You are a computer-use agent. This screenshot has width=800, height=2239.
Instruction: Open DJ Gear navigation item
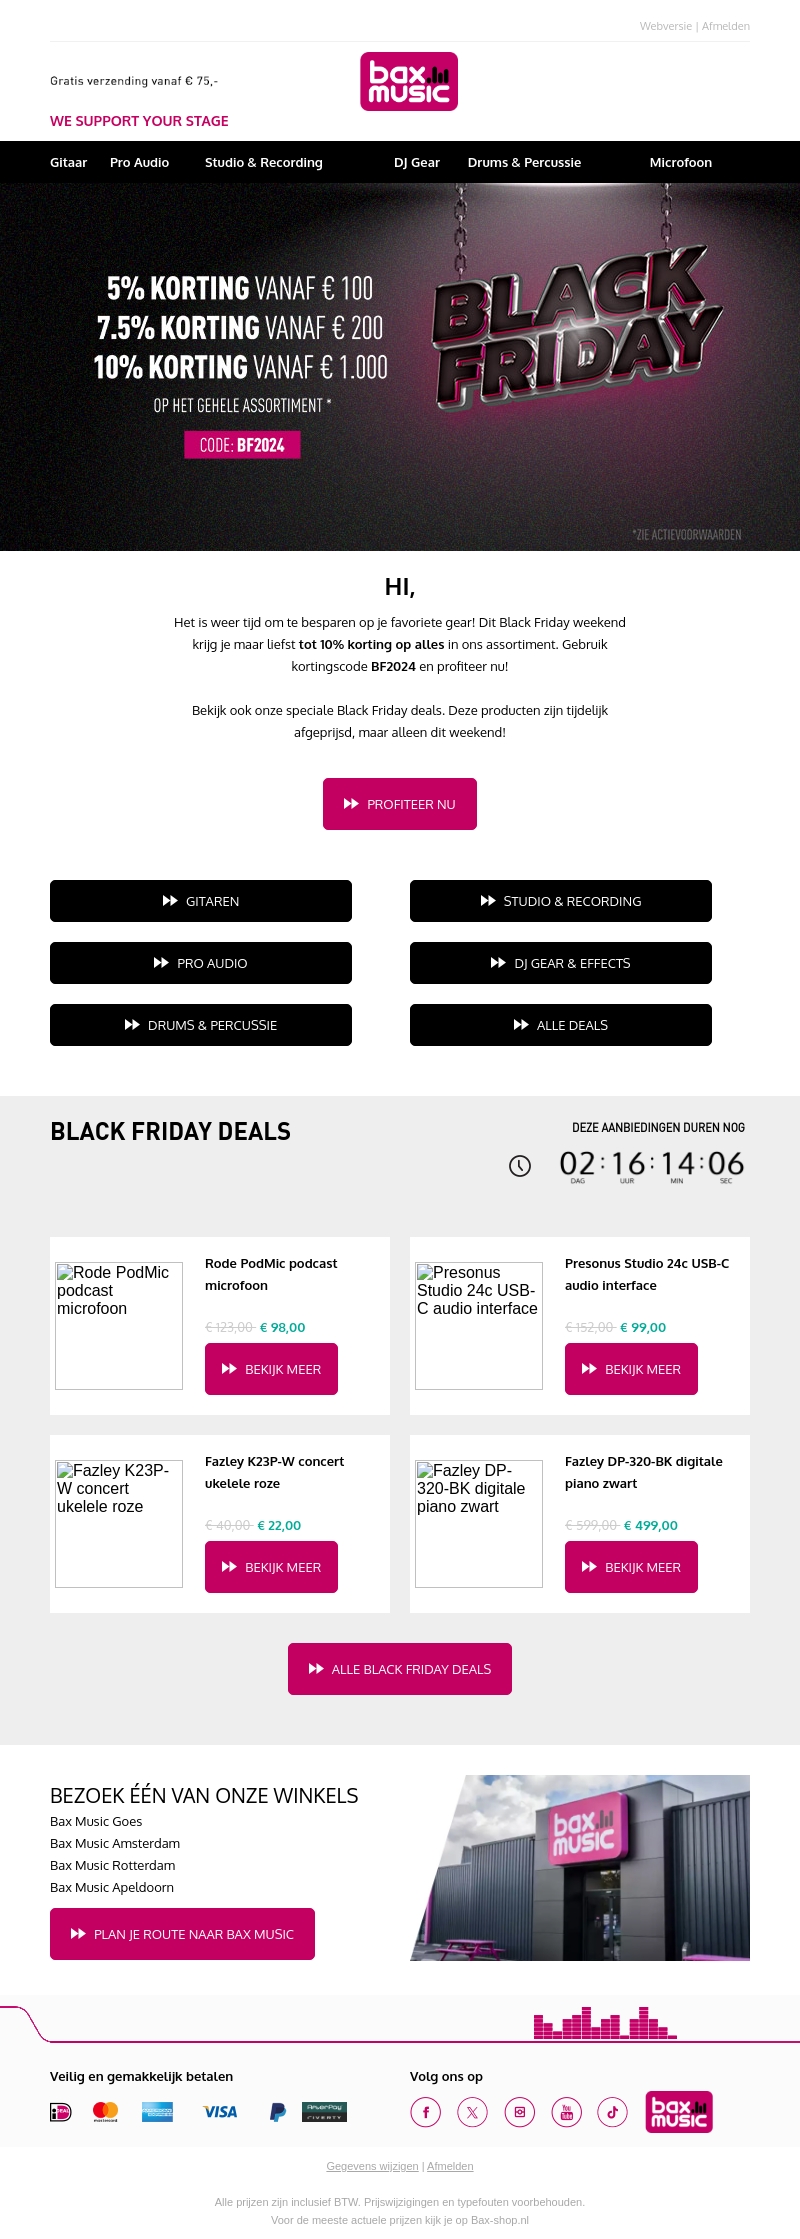[416, 163]
